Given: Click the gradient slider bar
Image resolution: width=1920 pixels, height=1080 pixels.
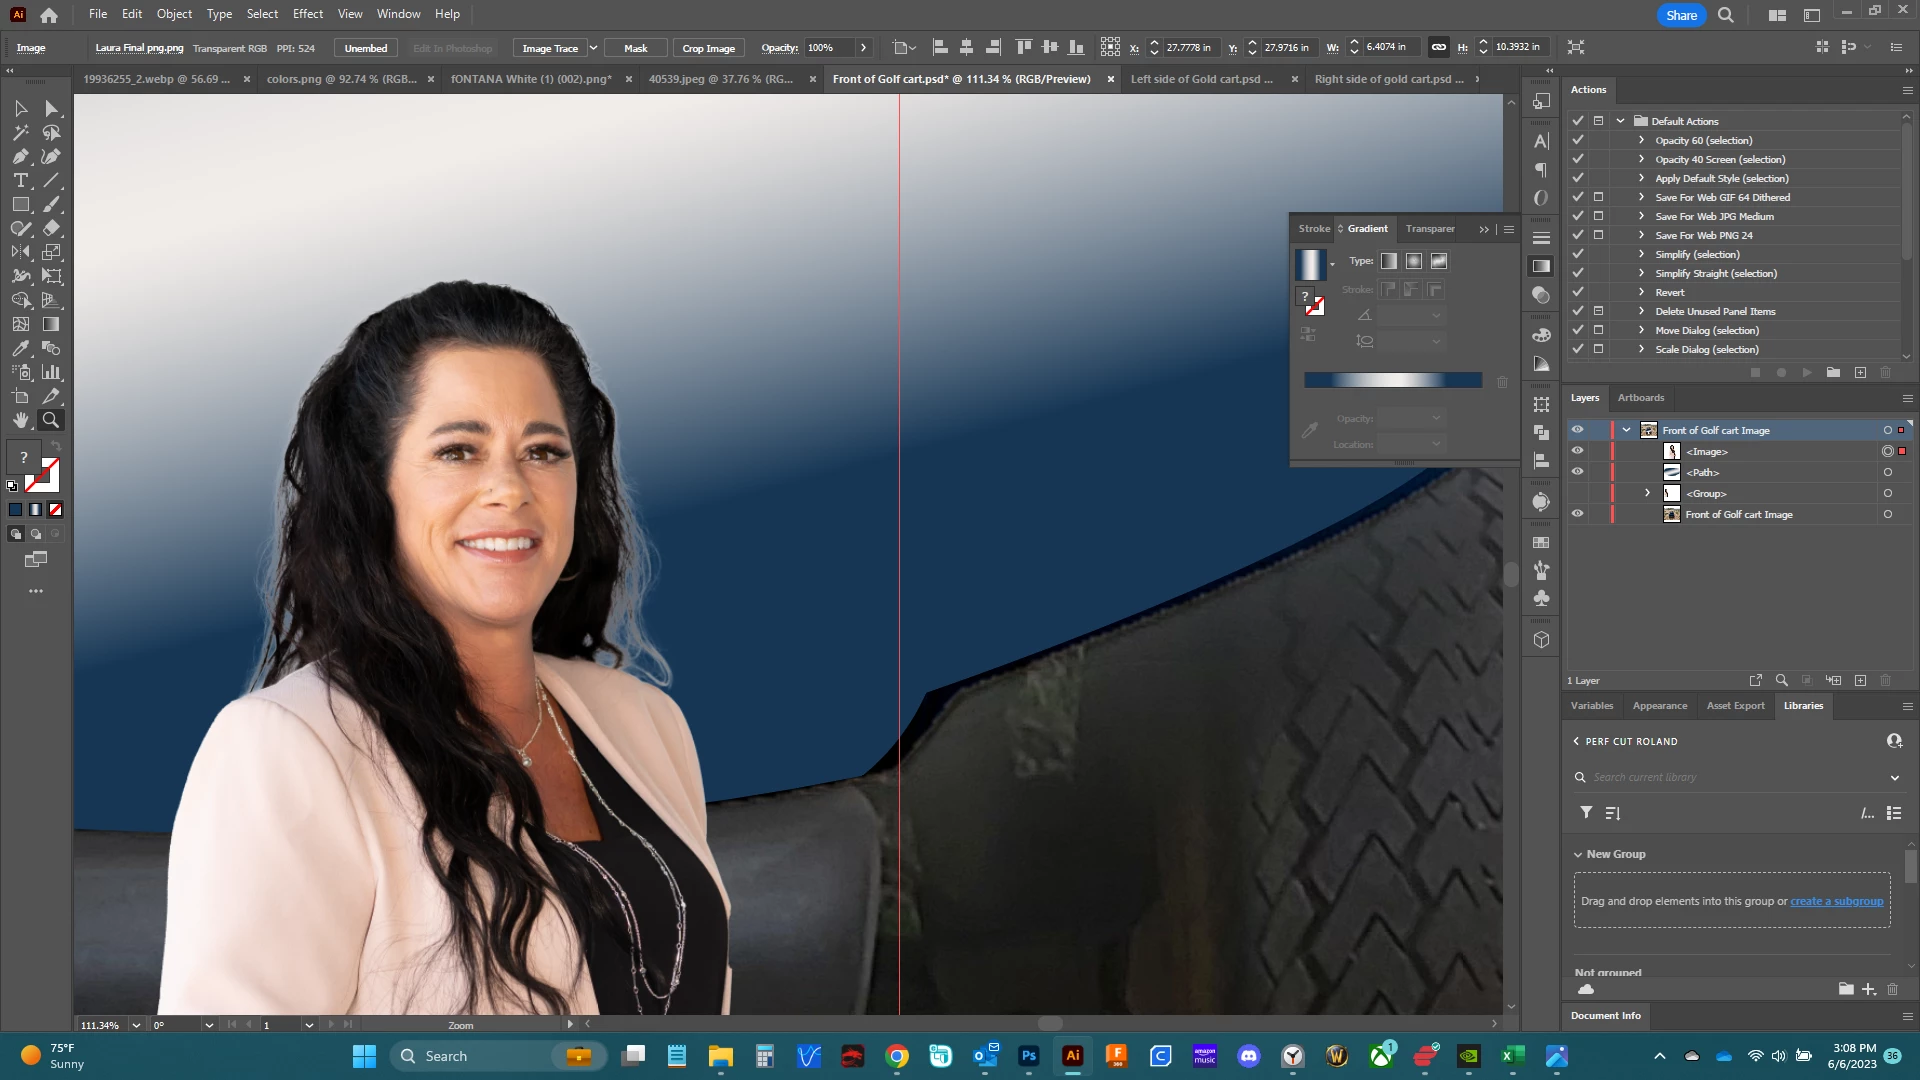Looking at the screenshot, I should pyautogui.click(x=1392, y=380).
